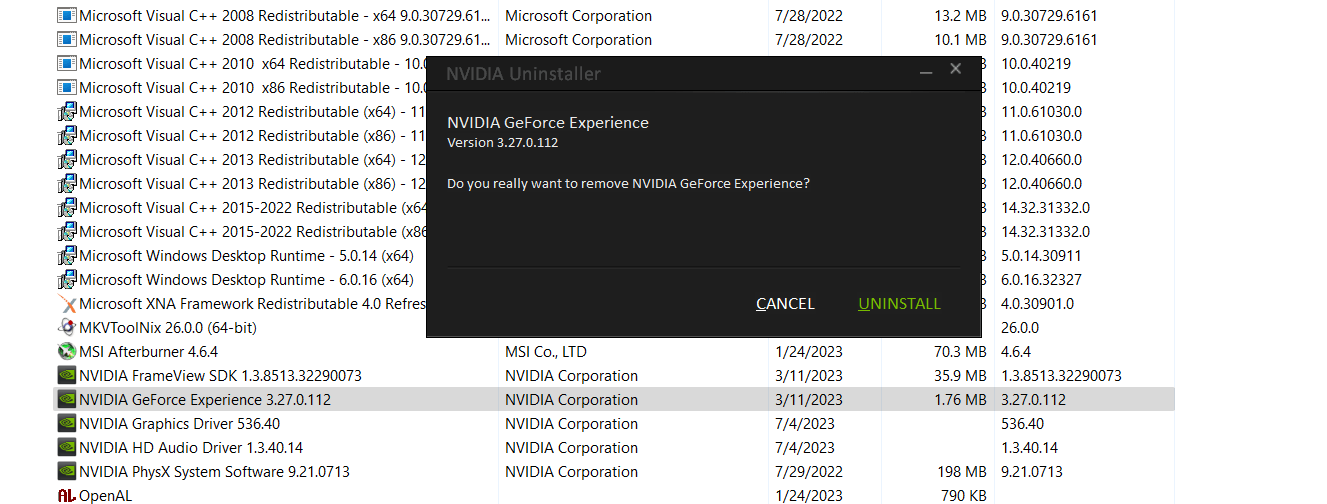
Task: Click the Visual C++ 2010 x64 icon
Action: coord(67,64)
